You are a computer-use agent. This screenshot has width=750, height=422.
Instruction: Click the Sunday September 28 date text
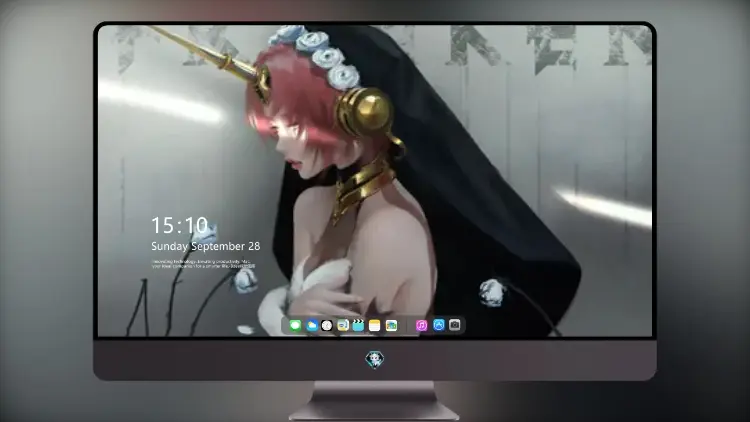(206, 246)
